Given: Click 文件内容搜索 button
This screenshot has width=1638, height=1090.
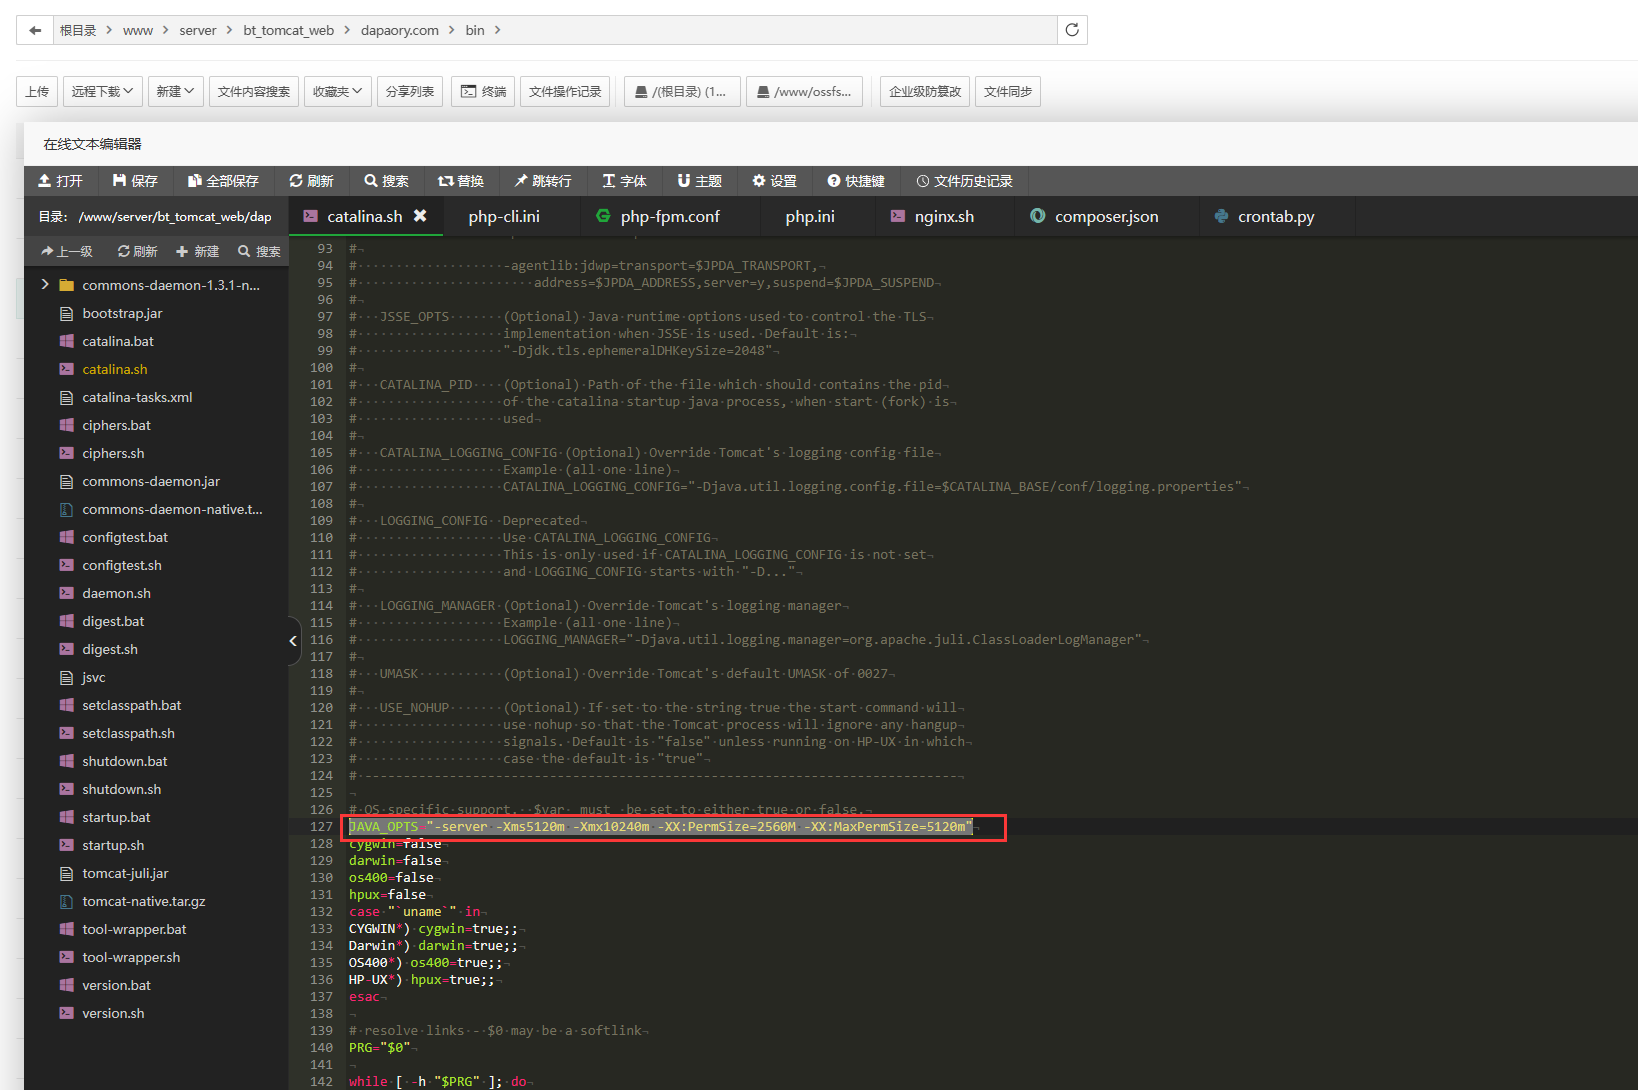Looking at the screenshot, I should 254,92.
